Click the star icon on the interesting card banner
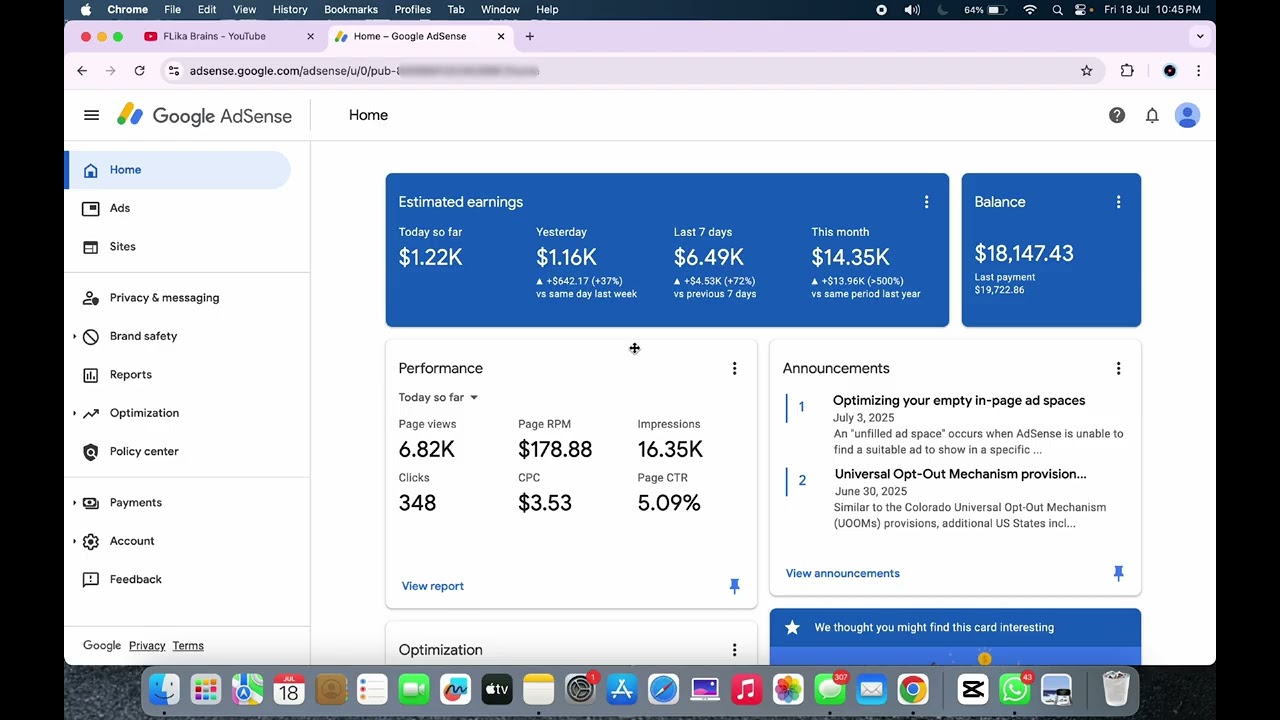The width and height of the screenshot is (1280, 720). (x=792, y=627)
